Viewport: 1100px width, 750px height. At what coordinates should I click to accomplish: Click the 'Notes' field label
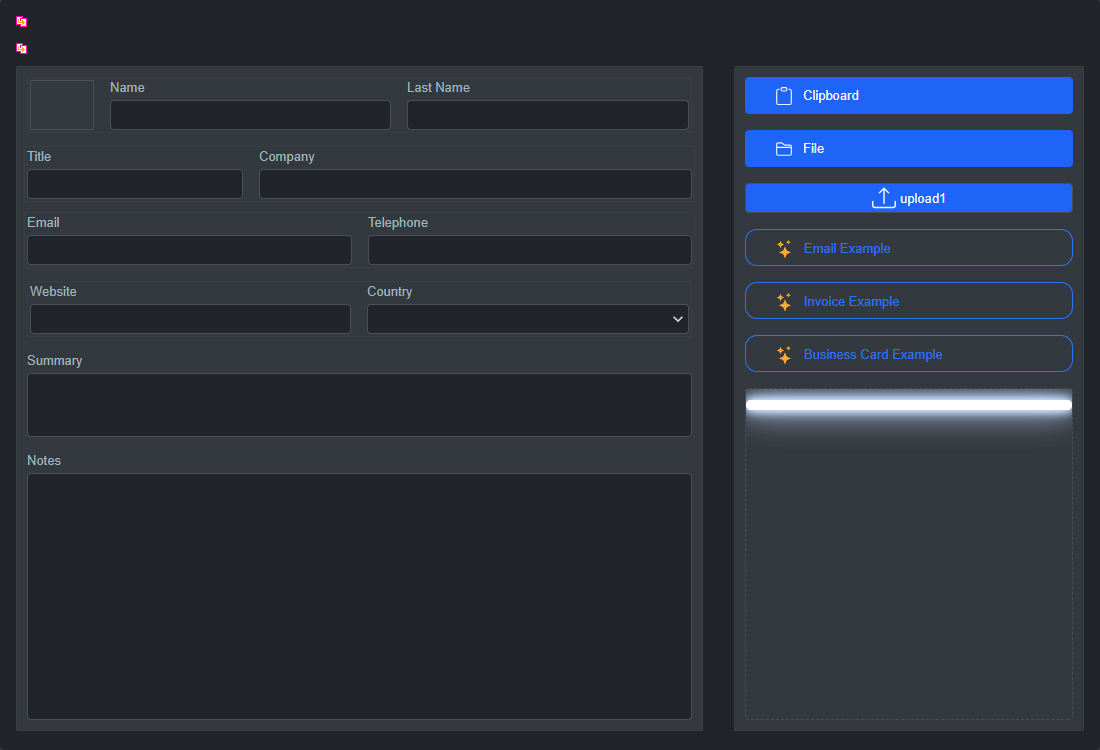(44, 460)
